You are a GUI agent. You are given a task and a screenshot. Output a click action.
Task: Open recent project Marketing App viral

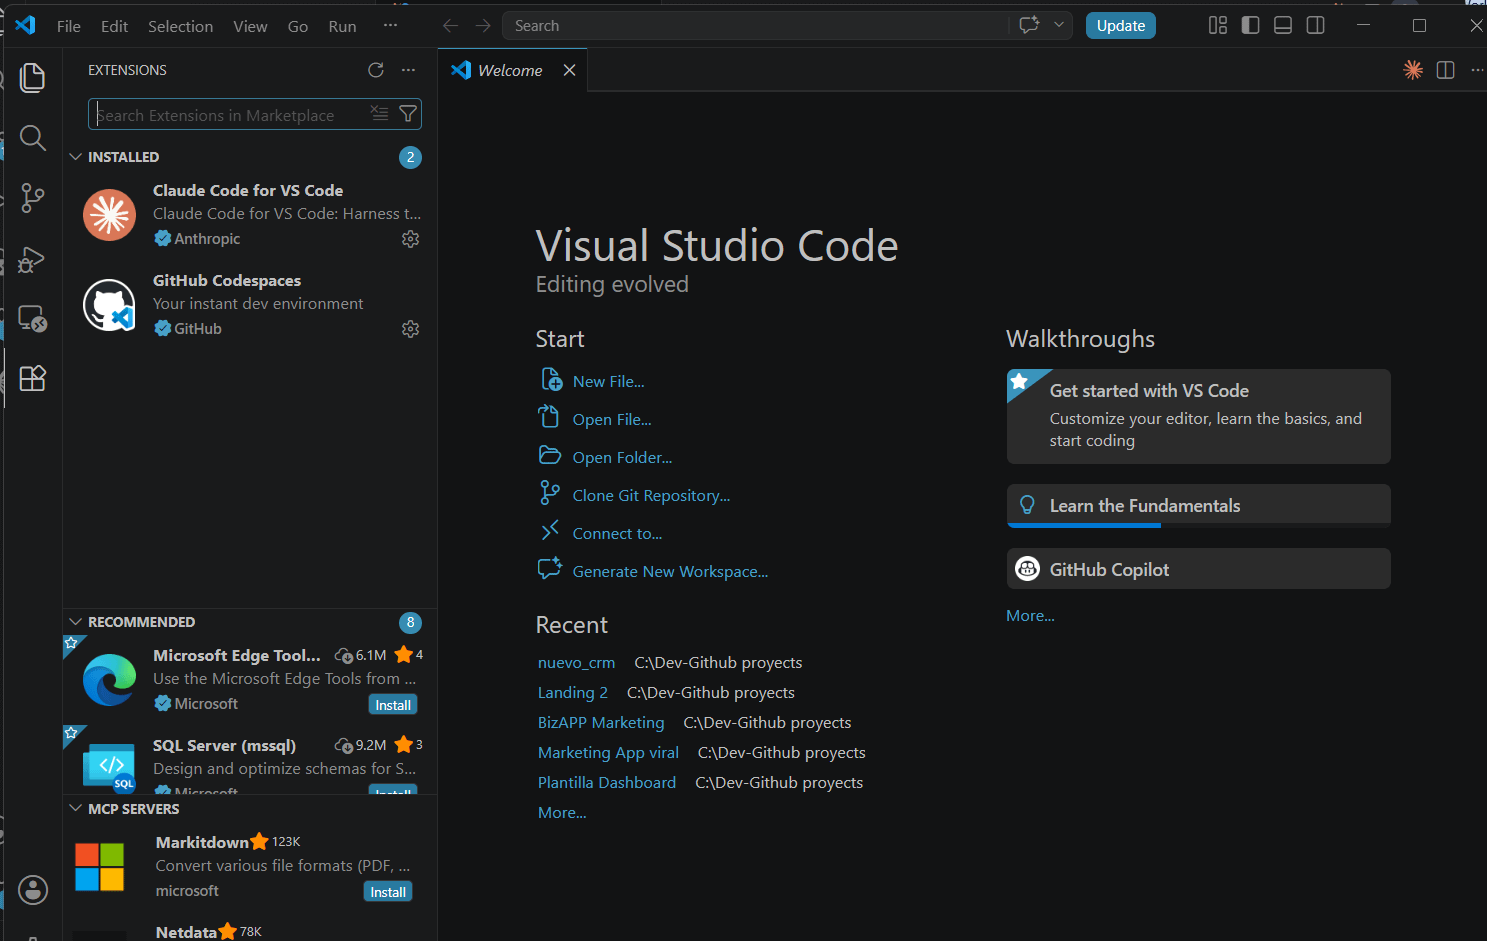pos(608,752)
